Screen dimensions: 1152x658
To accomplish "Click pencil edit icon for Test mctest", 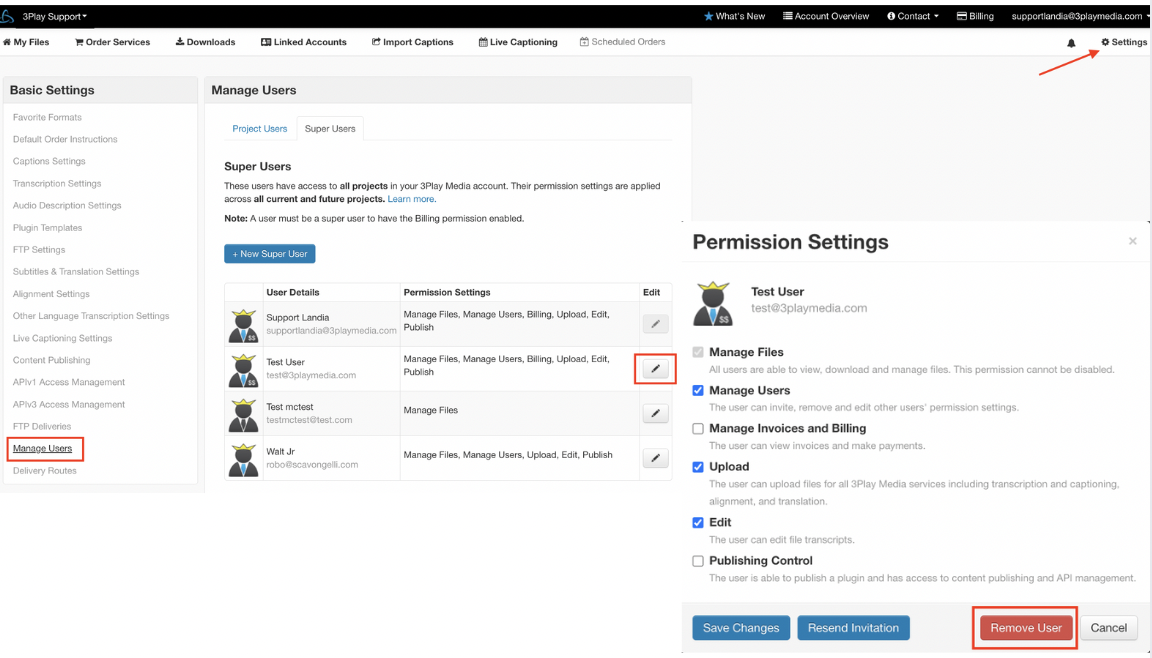I will (x=655, y=413).
